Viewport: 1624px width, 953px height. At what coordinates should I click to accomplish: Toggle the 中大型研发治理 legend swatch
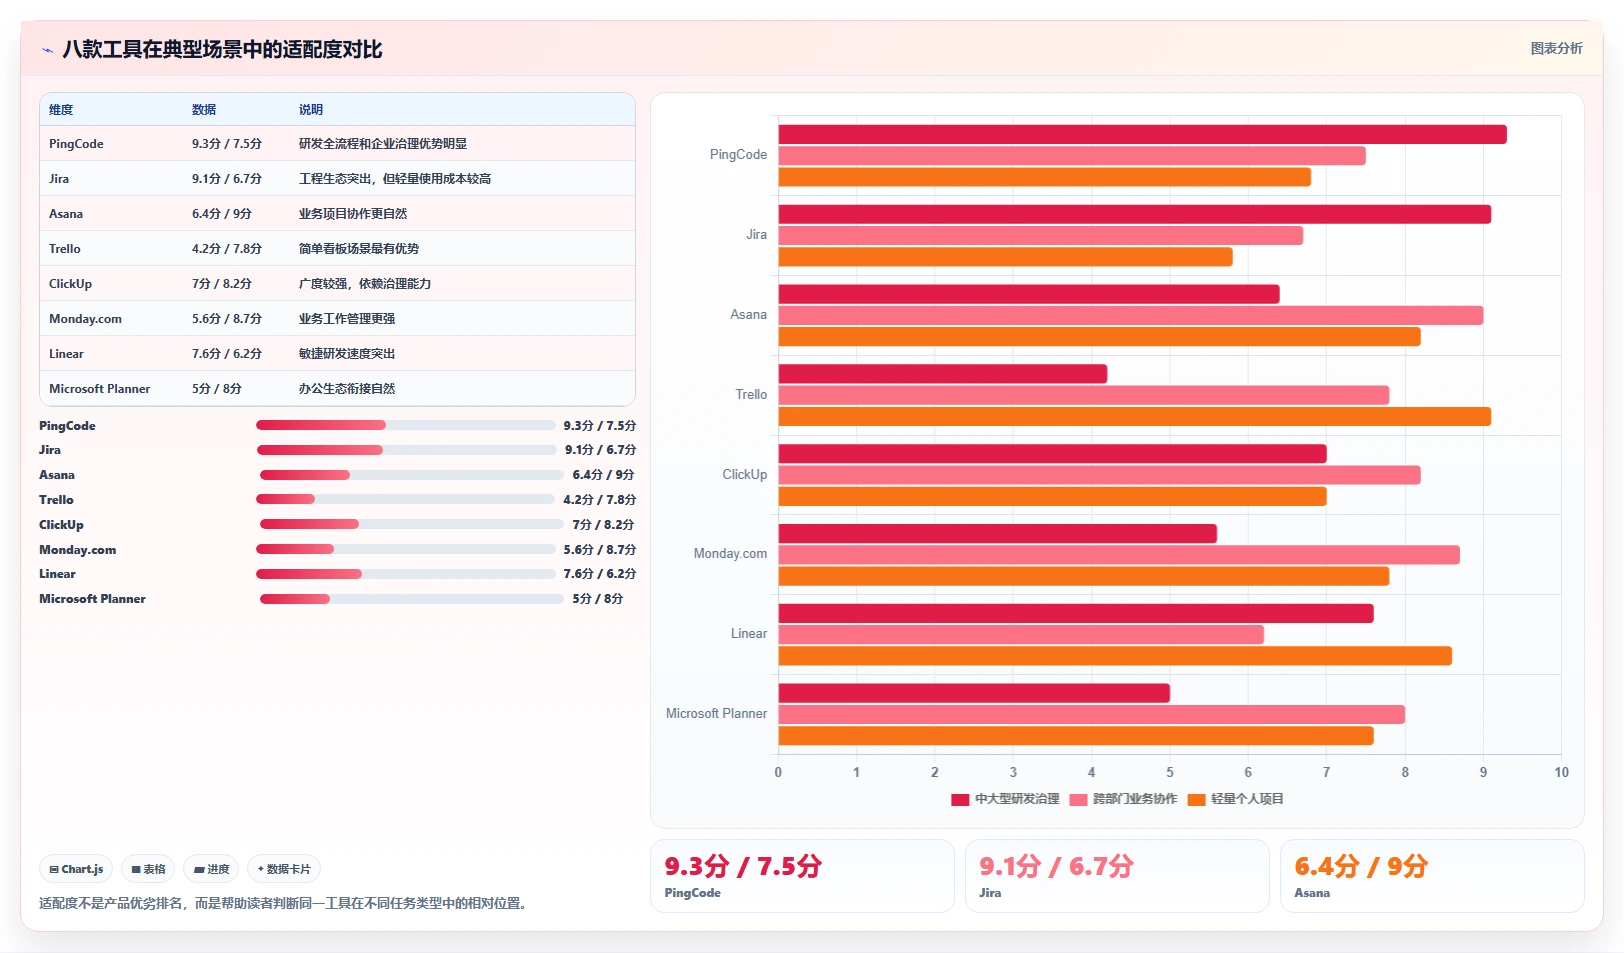(960, 799)
